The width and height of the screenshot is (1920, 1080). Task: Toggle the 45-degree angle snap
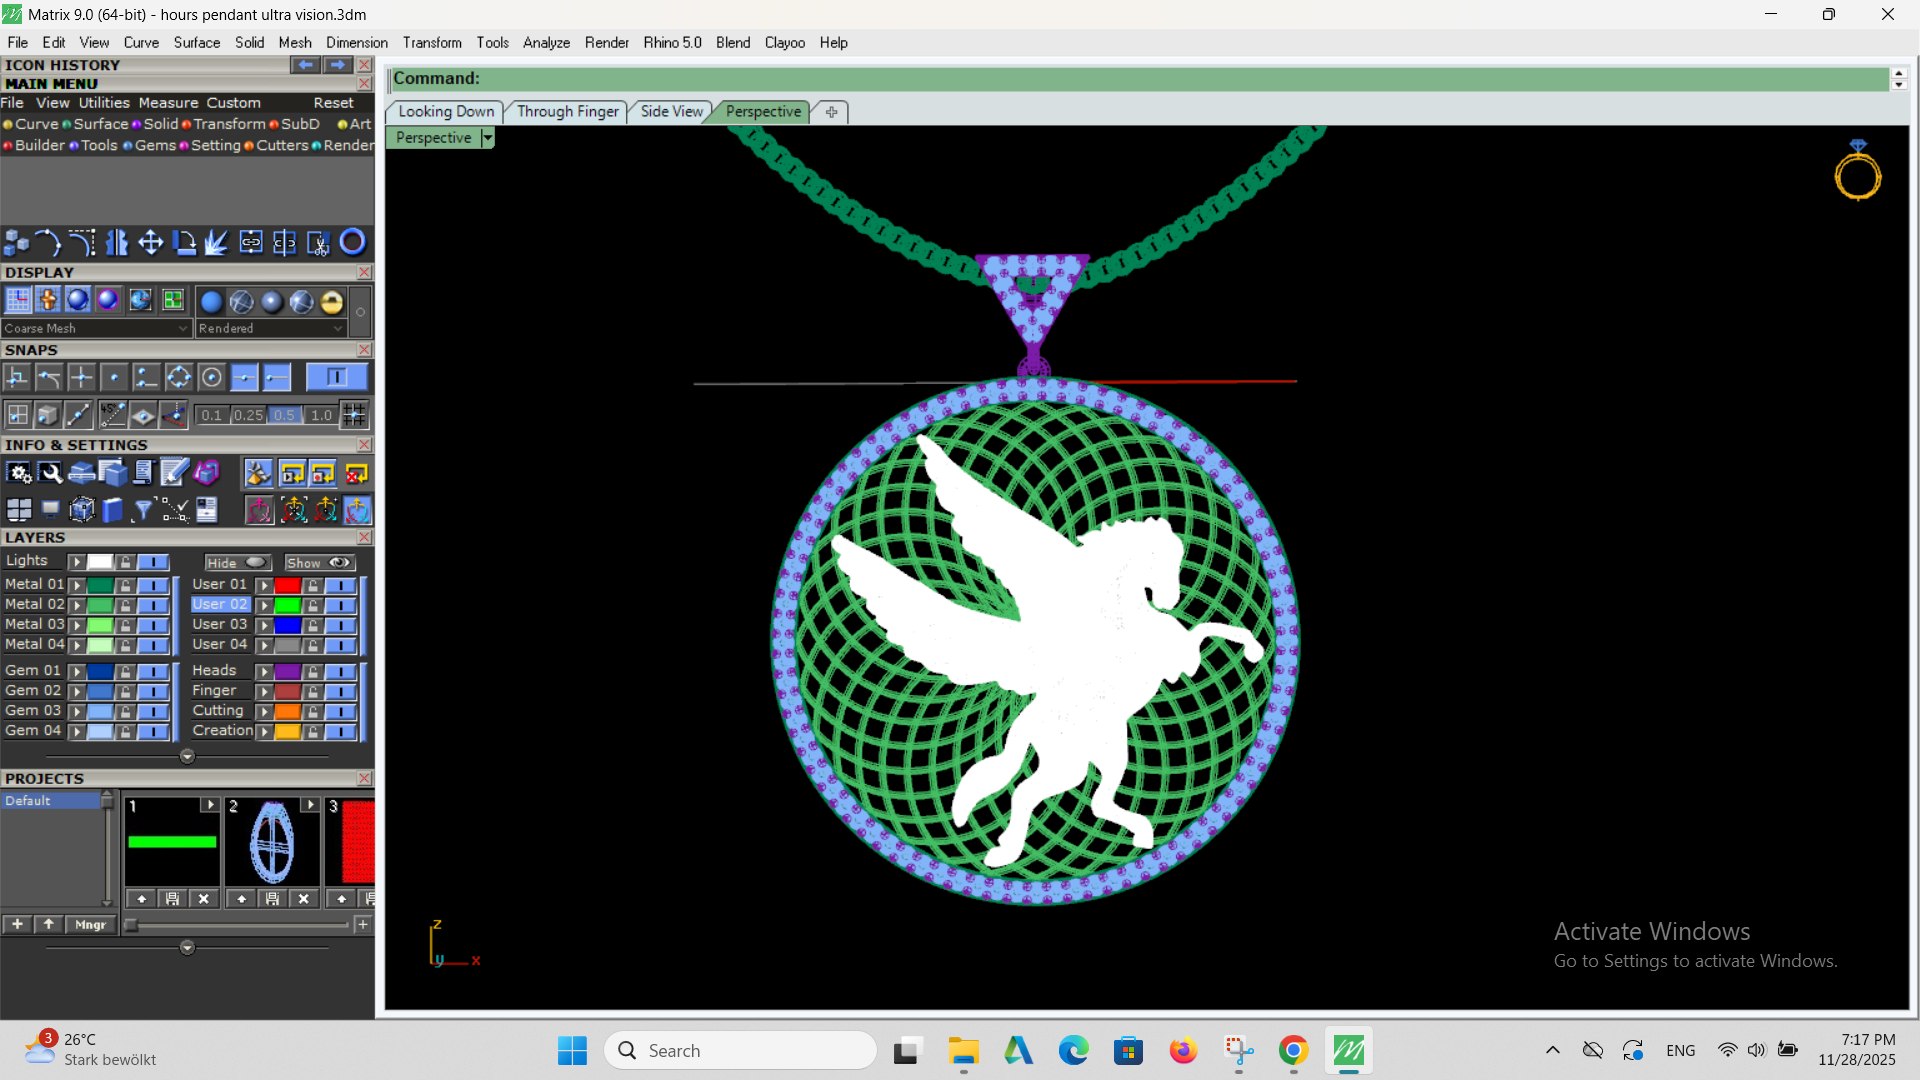112,415
